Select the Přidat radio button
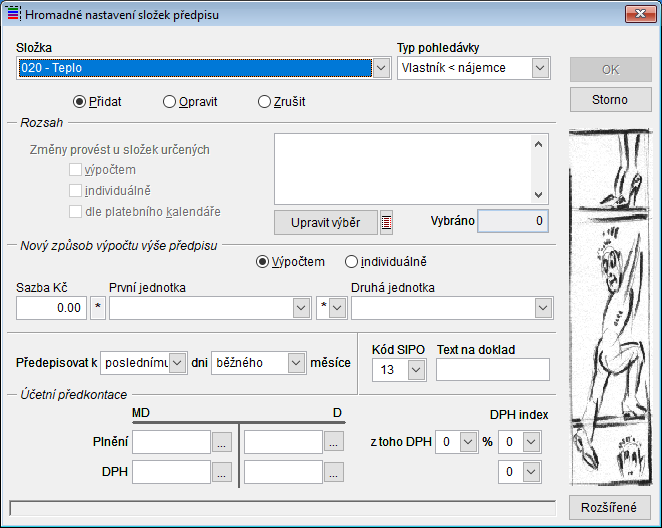662x528 pixels. pos(81,101)
